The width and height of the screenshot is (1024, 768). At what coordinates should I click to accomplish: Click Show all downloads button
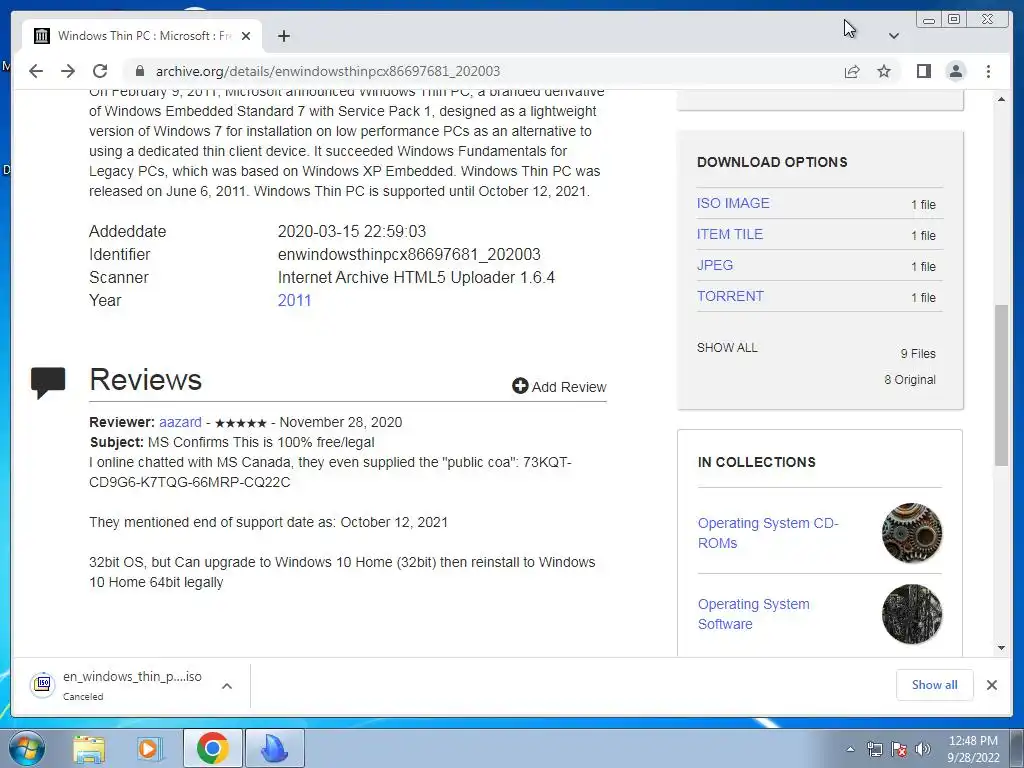point(935,684)
